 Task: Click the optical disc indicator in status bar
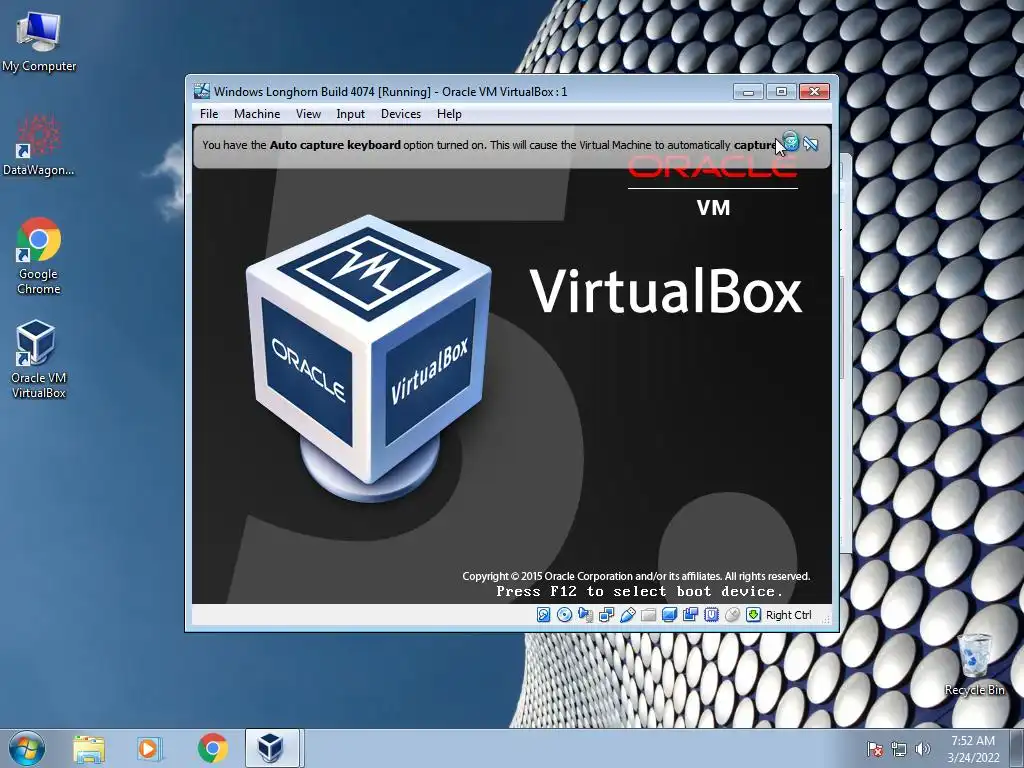click(564, 615)
